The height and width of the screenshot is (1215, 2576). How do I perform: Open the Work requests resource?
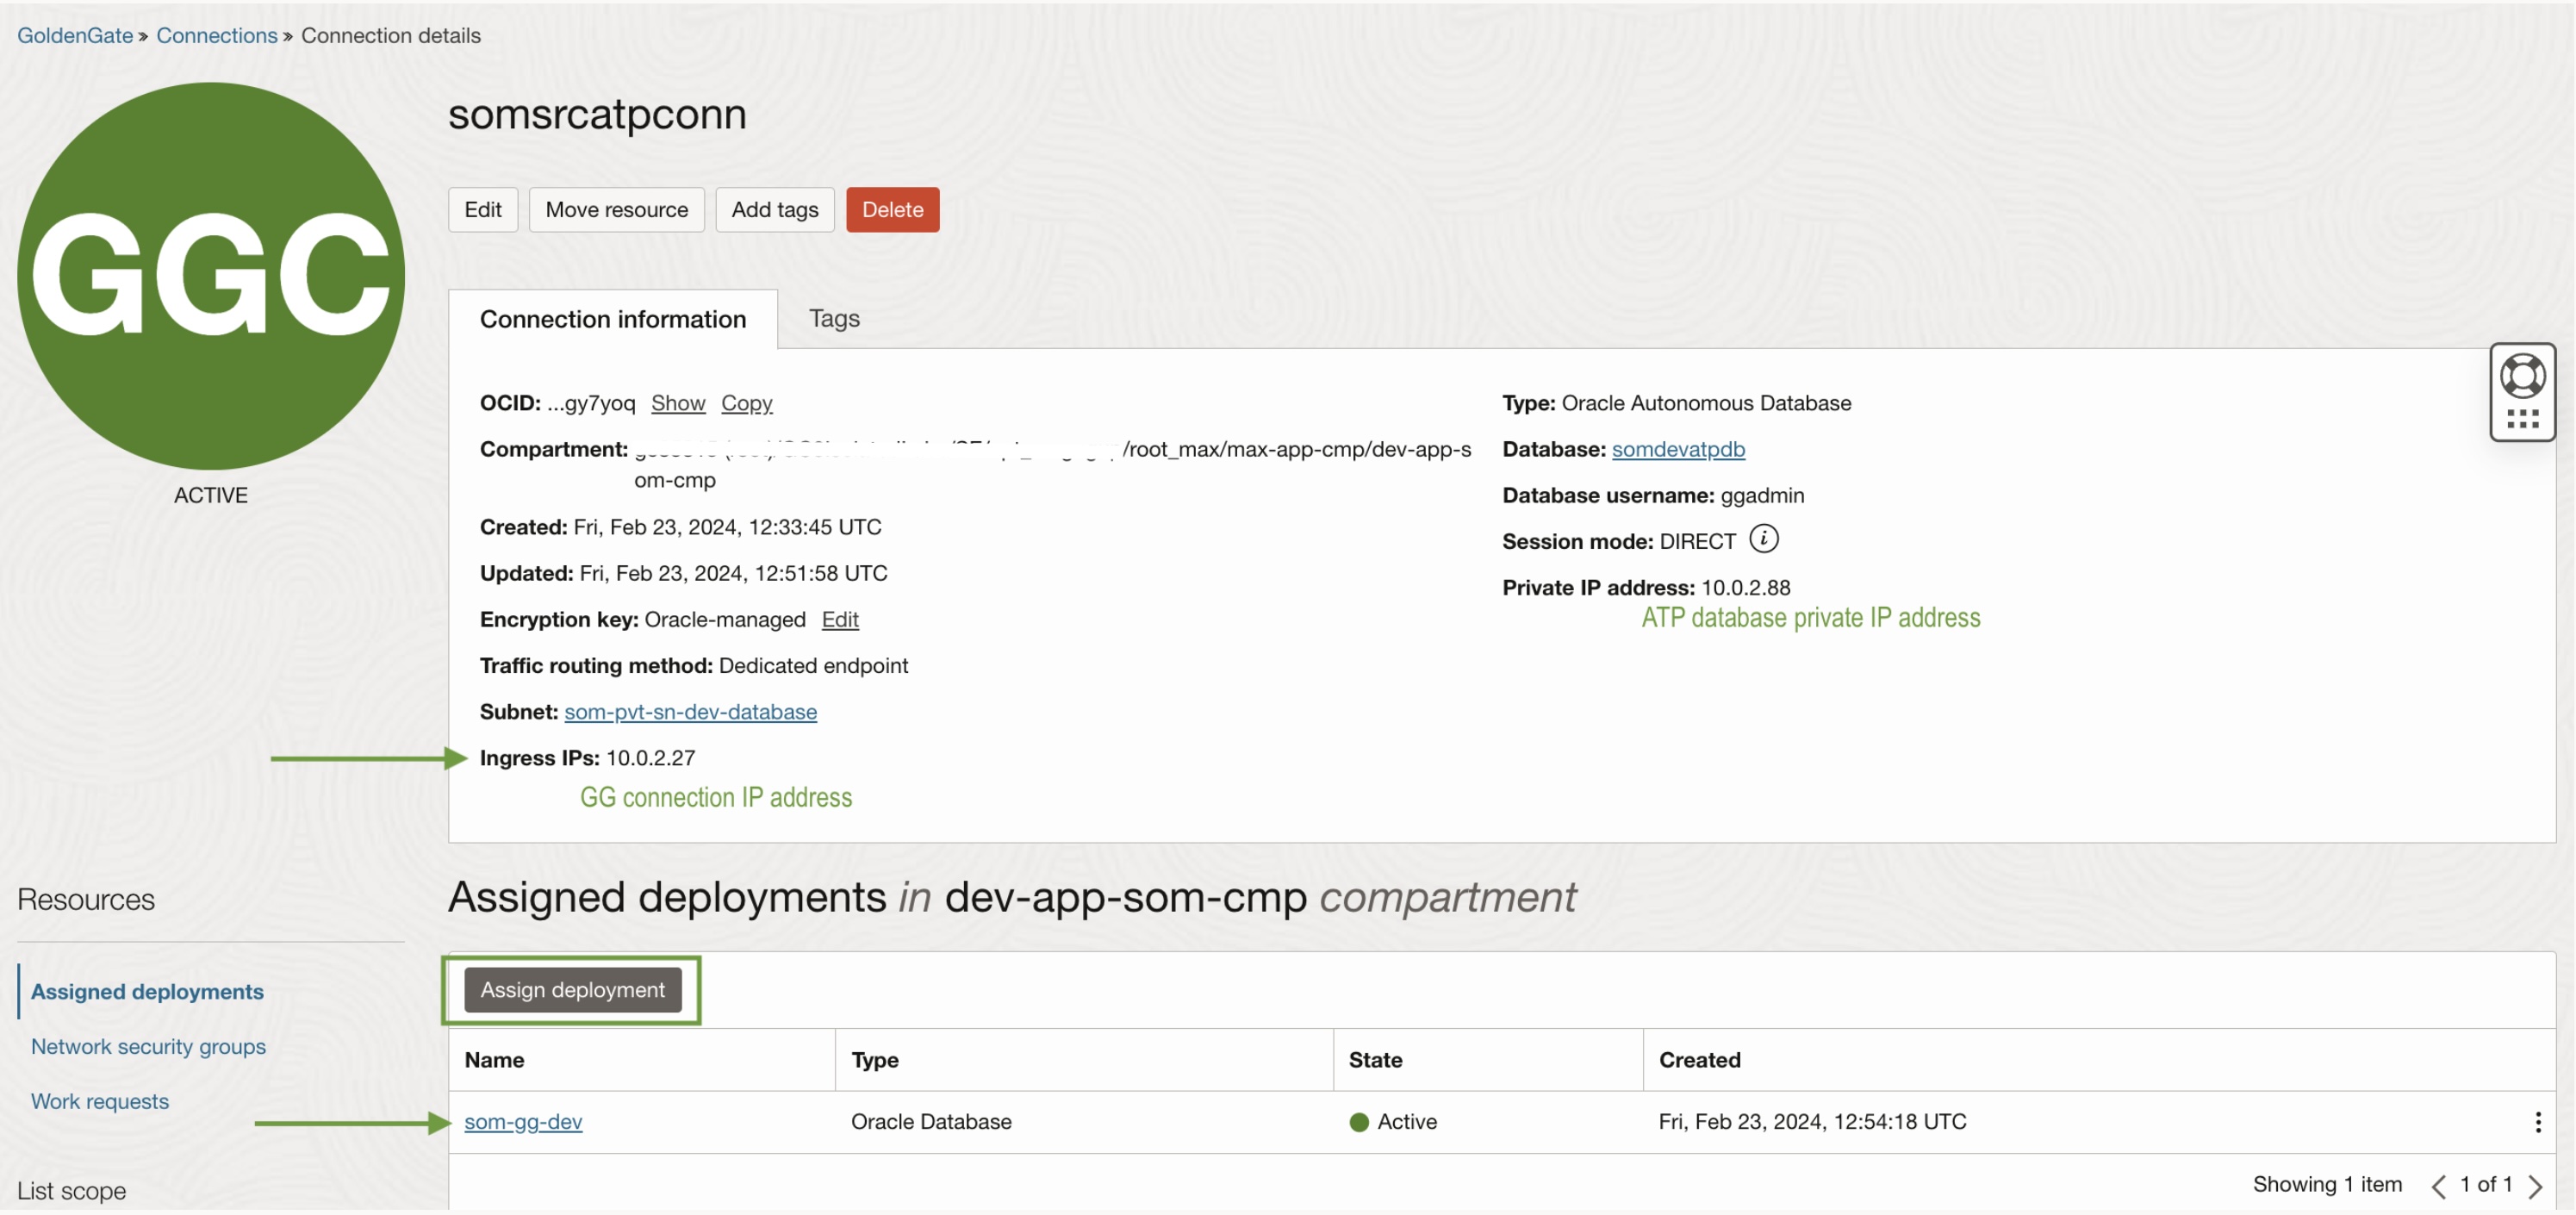tap(99, 1101)
